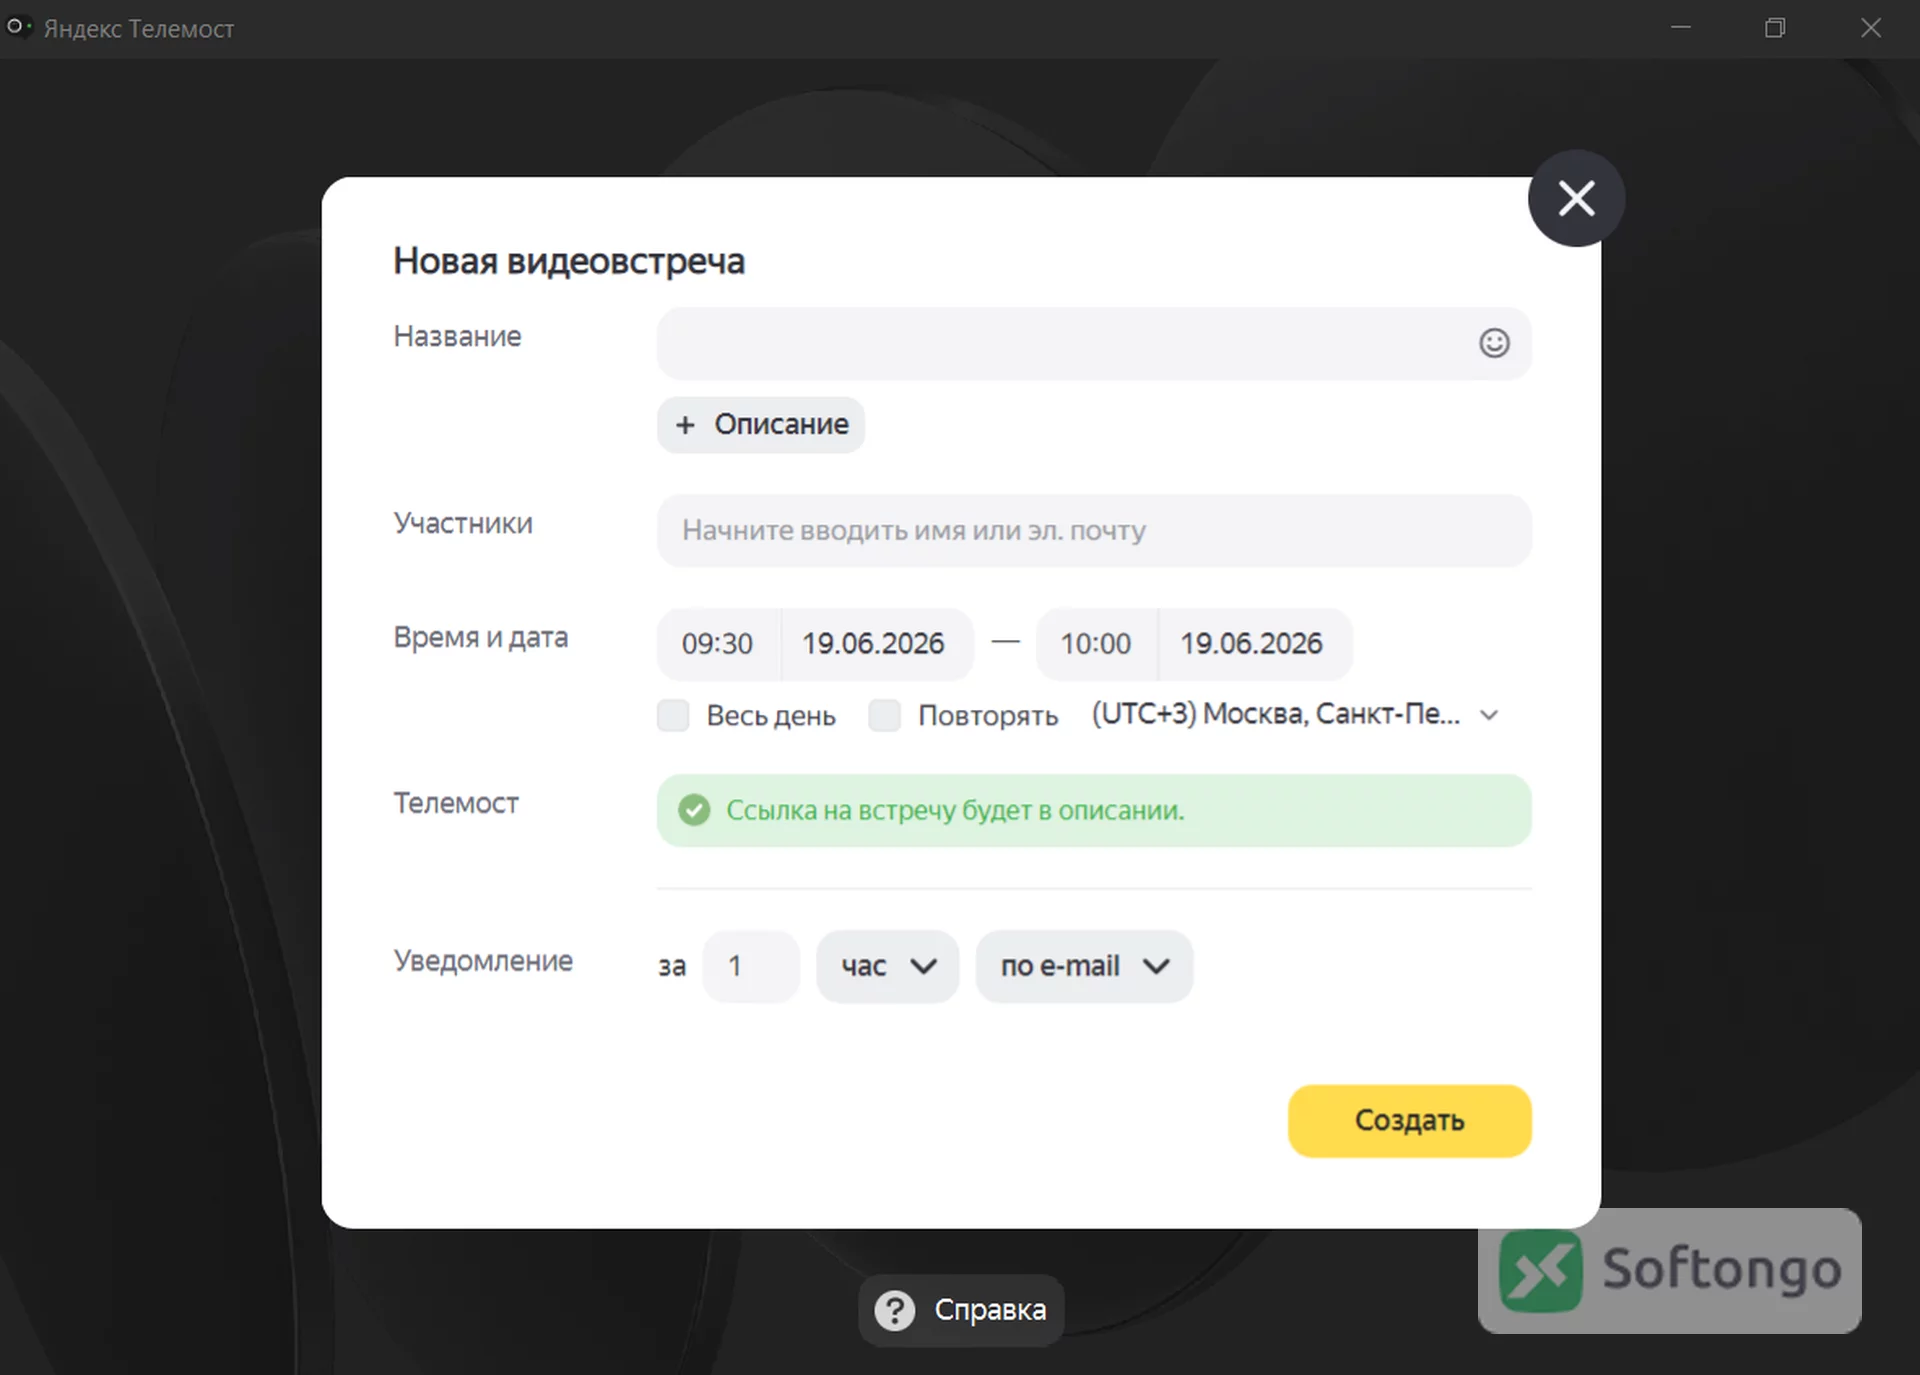Click the green check icon in the Телемост row
This screenshot has width=1920, height=1375.
point(694,810)
